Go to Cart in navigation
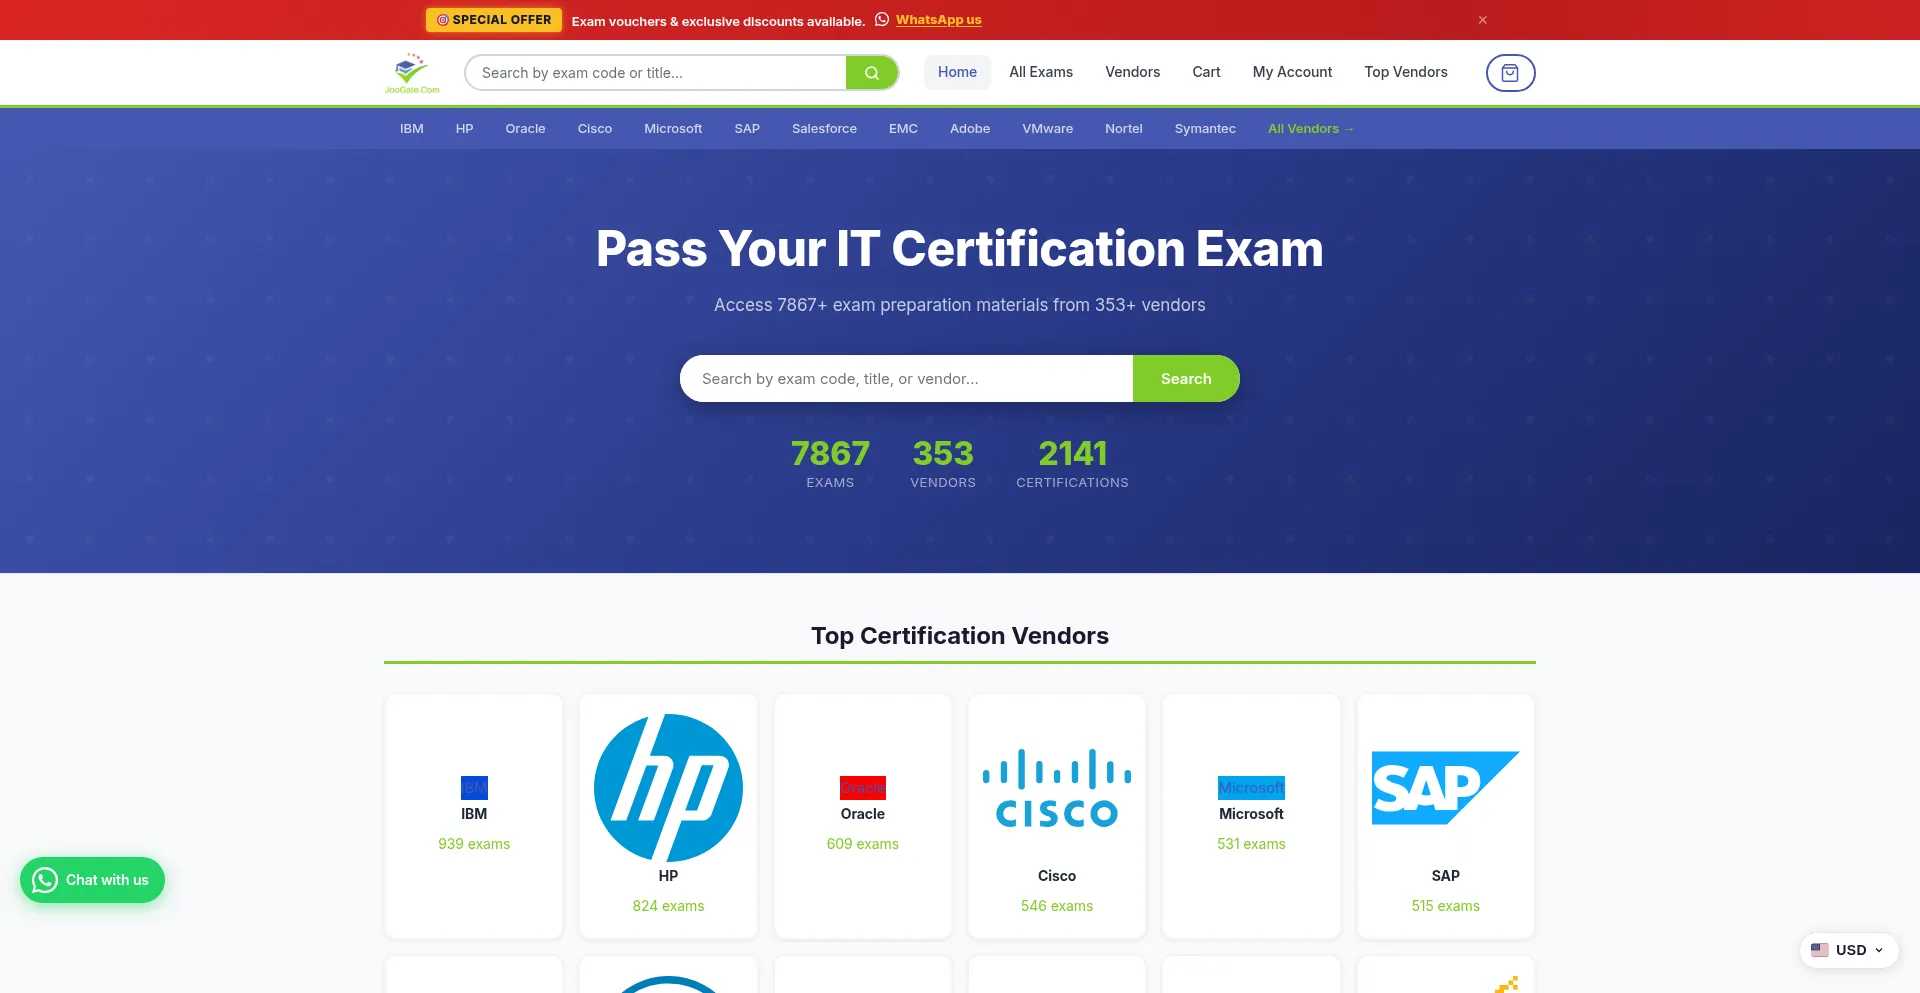The width and height of the screenshot is (1920, 993). (x=1206, y=72)
